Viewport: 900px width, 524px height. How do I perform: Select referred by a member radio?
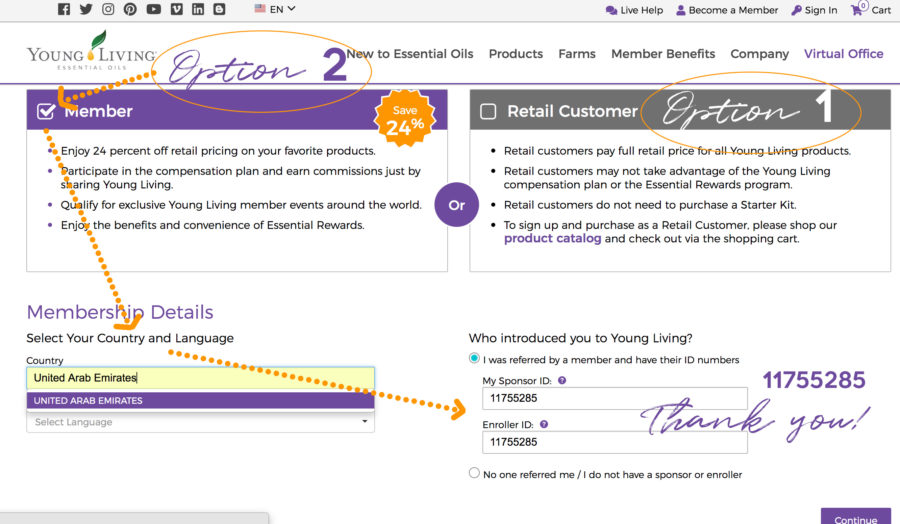point(474,358)
